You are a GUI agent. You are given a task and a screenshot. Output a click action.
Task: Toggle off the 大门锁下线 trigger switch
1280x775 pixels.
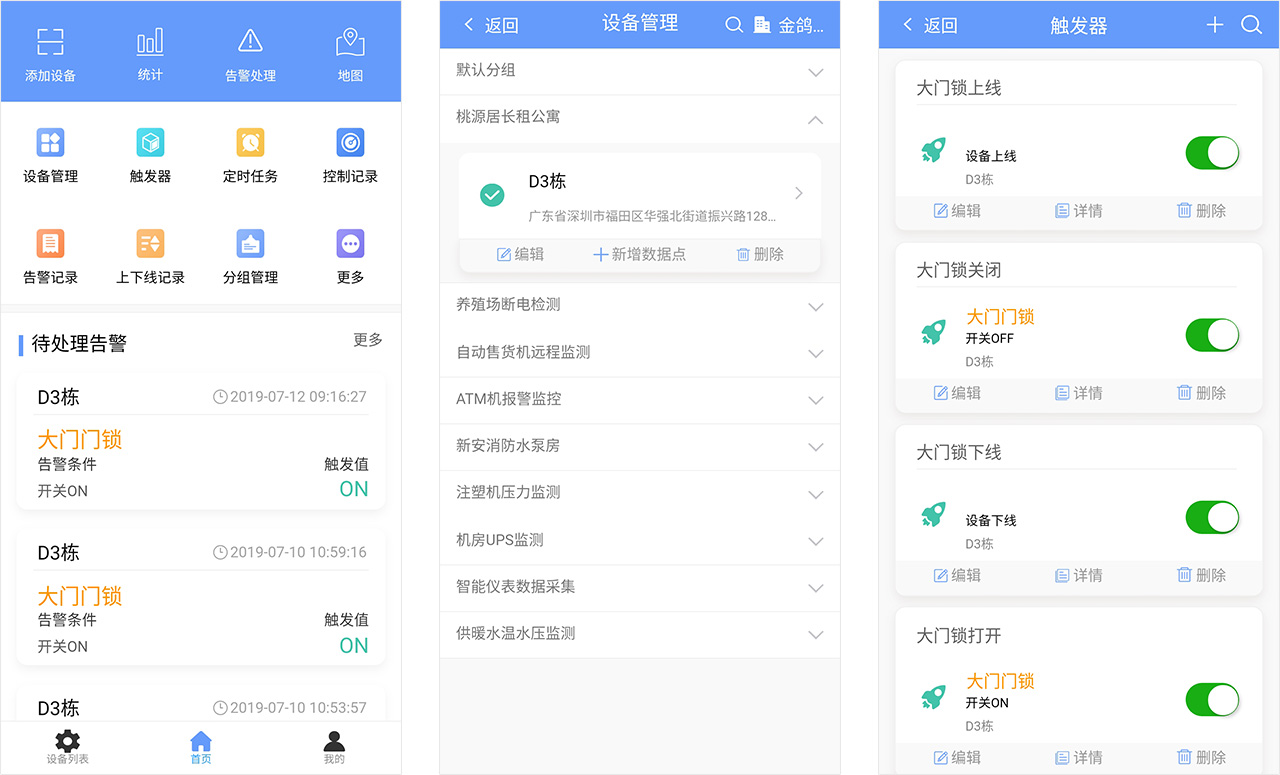(x=1212, y=517)
